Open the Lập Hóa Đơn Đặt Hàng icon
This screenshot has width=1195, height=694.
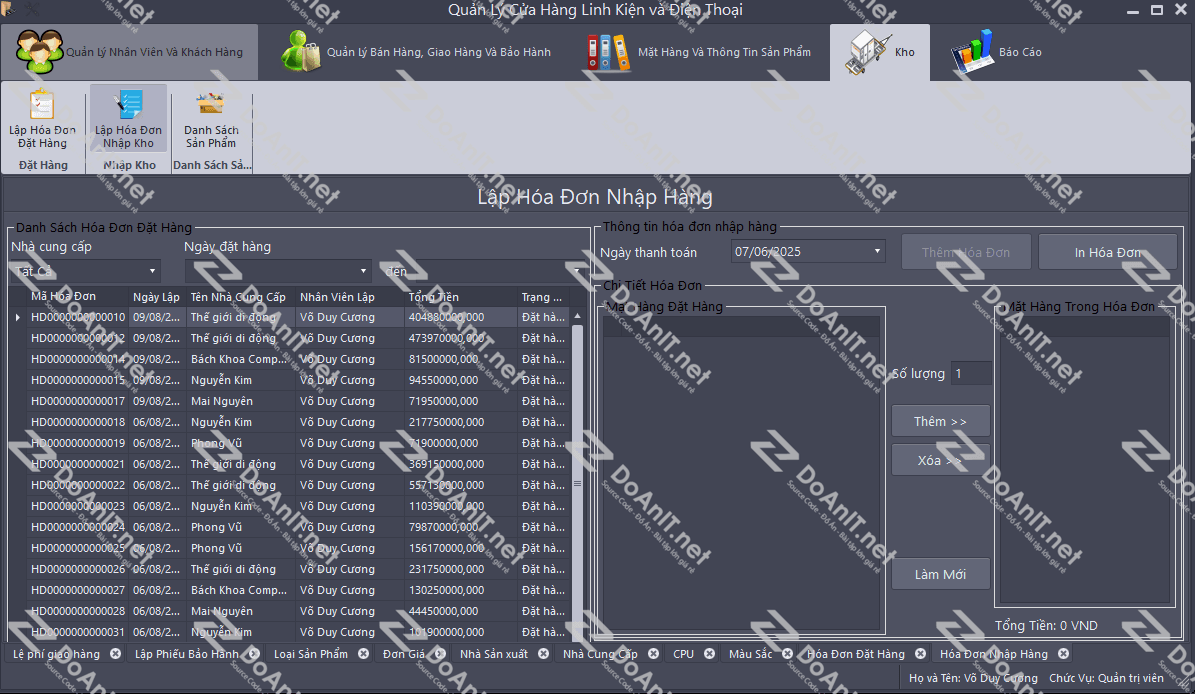(42, 106)
